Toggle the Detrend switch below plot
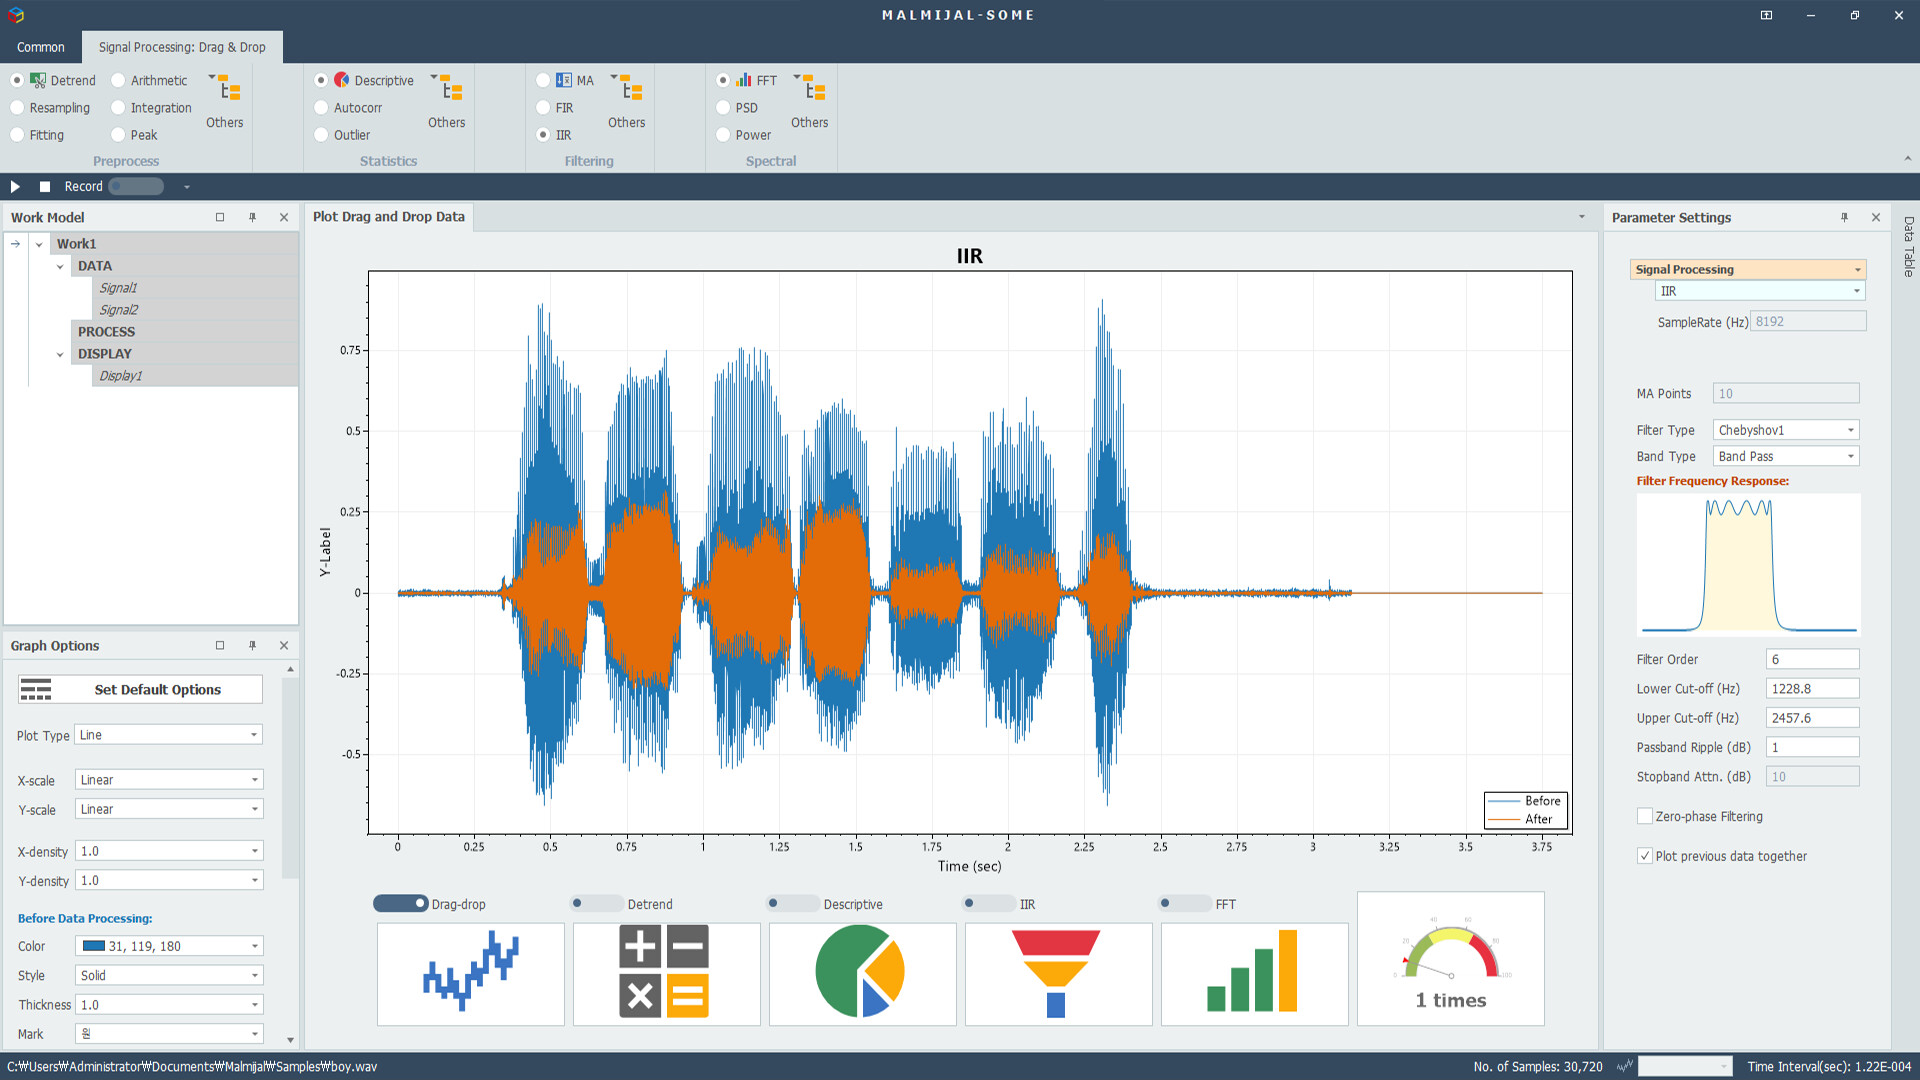Viewport: 1920px width, 1080px height. (x=595, y=904)
